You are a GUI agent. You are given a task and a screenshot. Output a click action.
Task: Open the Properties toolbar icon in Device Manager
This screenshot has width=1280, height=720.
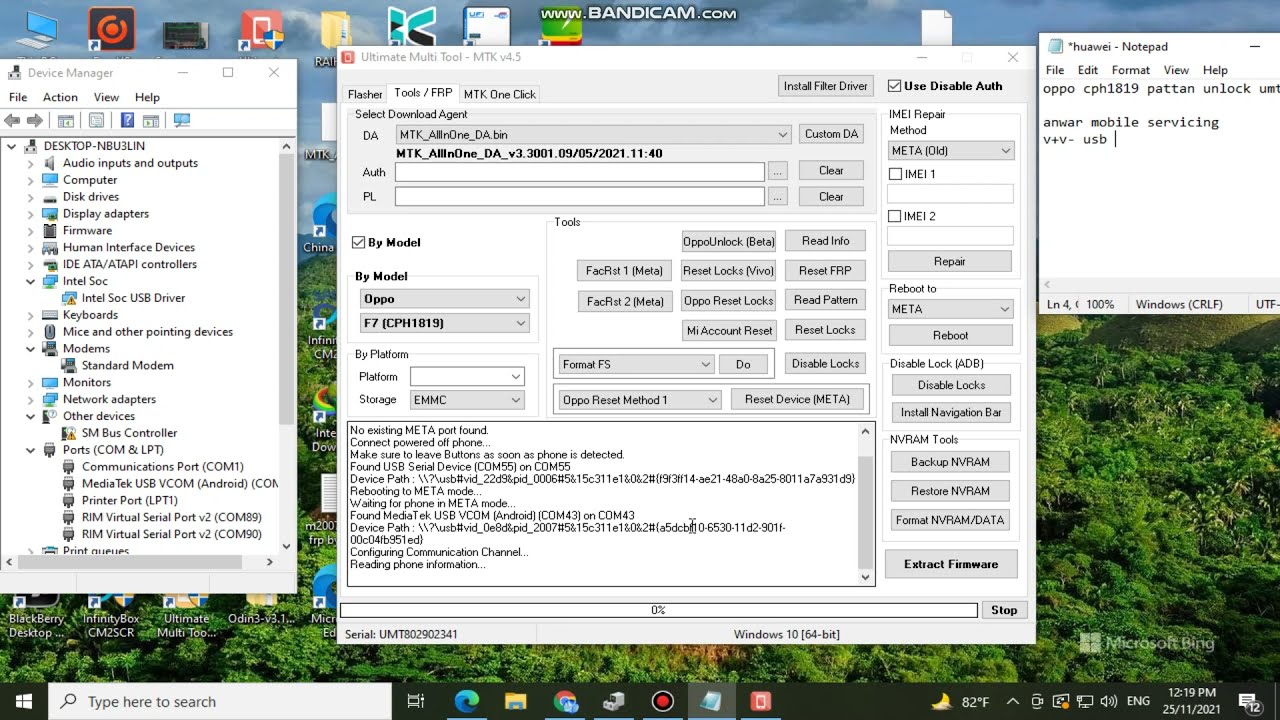[96, 121]
